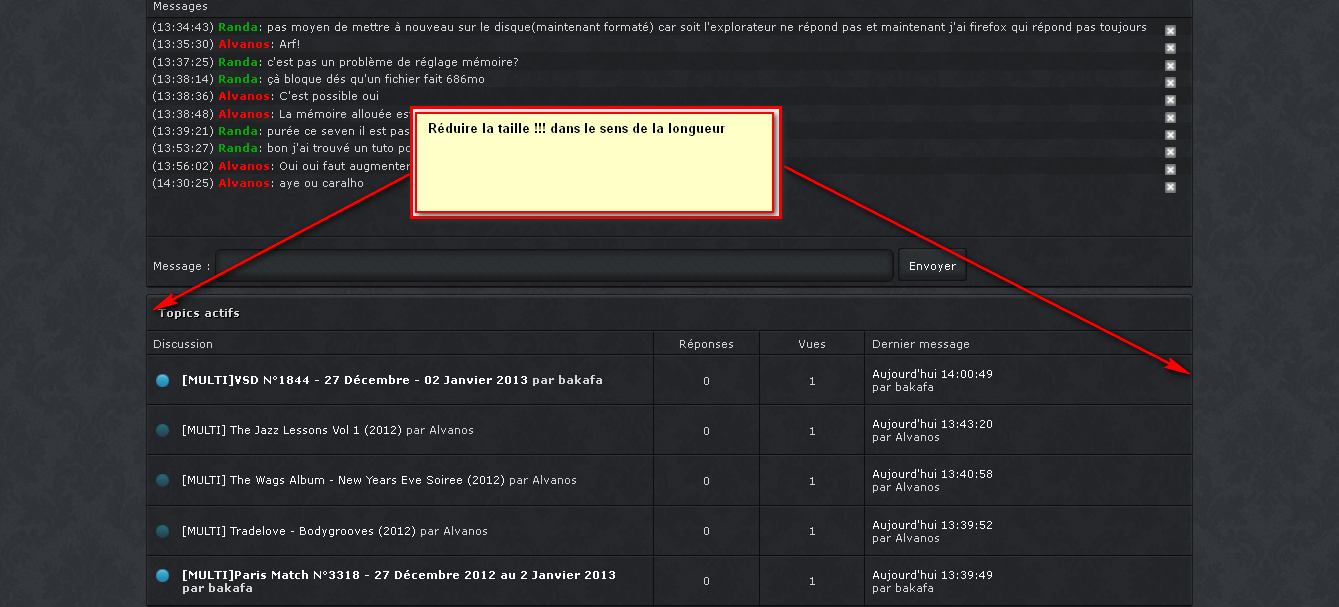Send the chat message with Envoyer
1339x607 pixels.
click(x=932, y=265)
